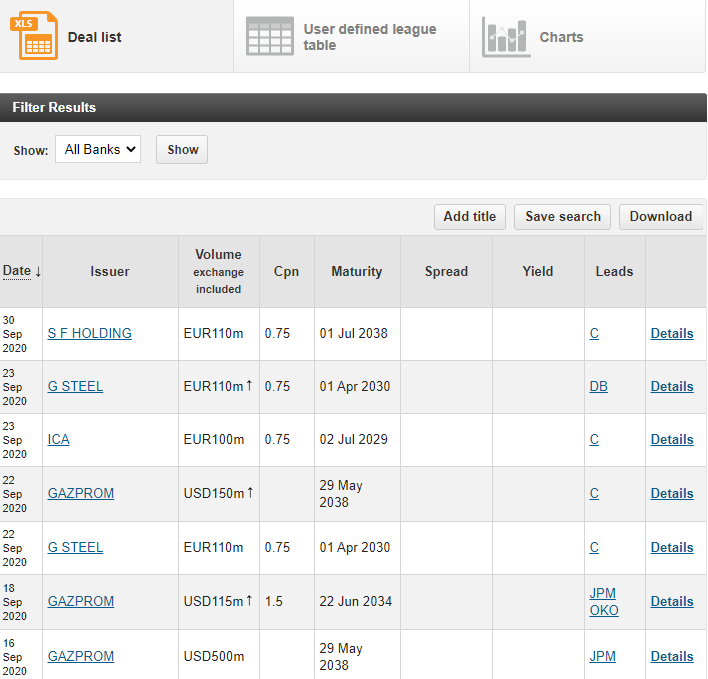This screenshot has width=708, height=679.
Task: Open the S F HOLDING issuer link
Action: tap(89, 333)
